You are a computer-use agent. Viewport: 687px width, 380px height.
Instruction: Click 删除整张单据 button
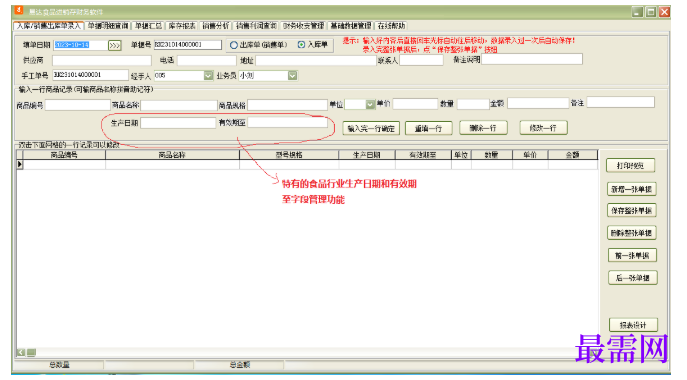click(631, 233)
